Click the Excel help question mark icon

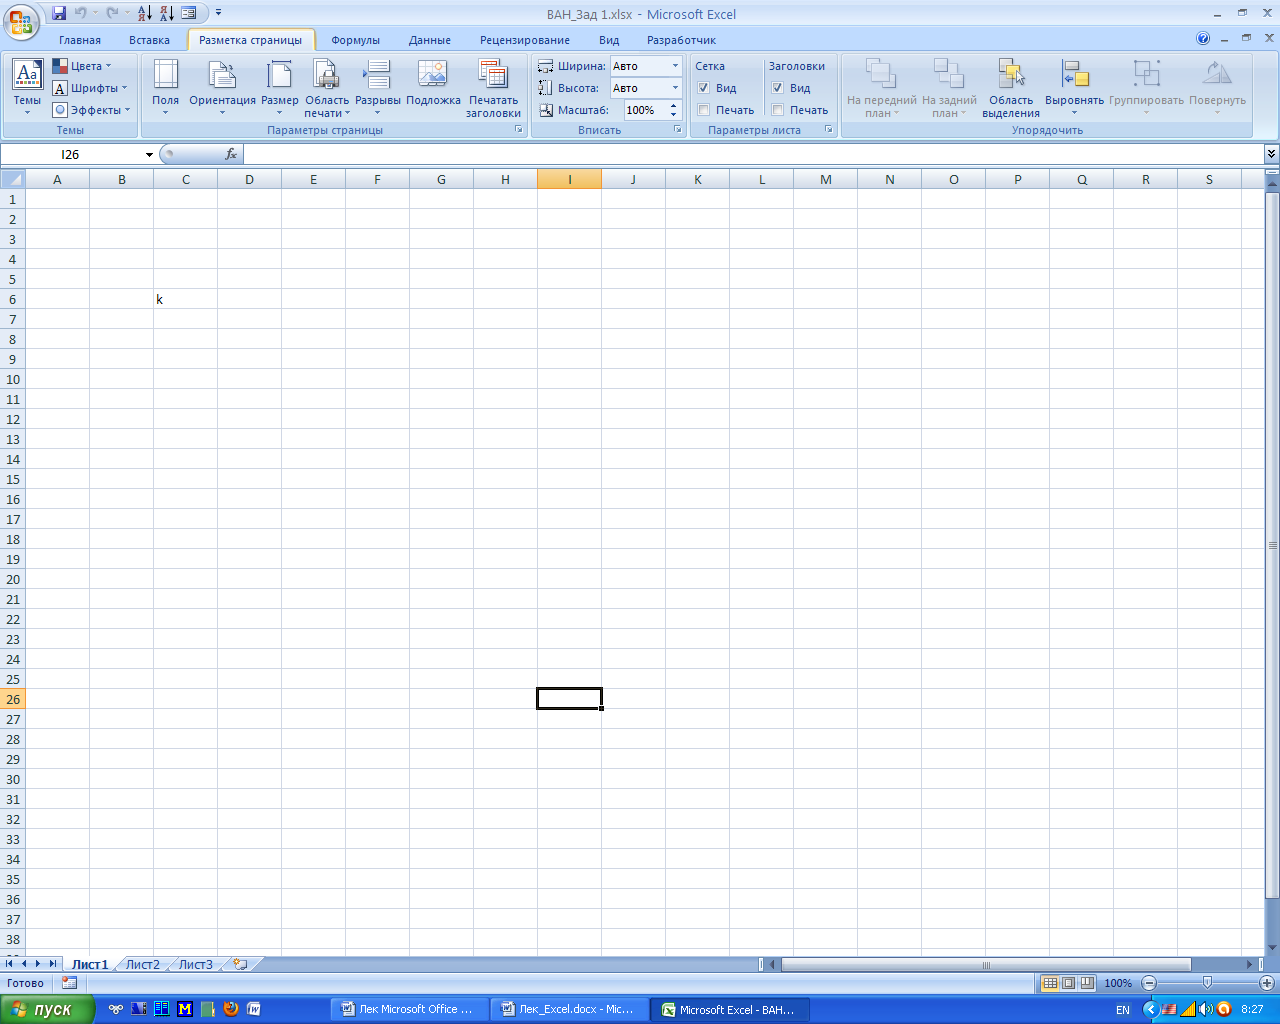click(x=1203, y=39)
